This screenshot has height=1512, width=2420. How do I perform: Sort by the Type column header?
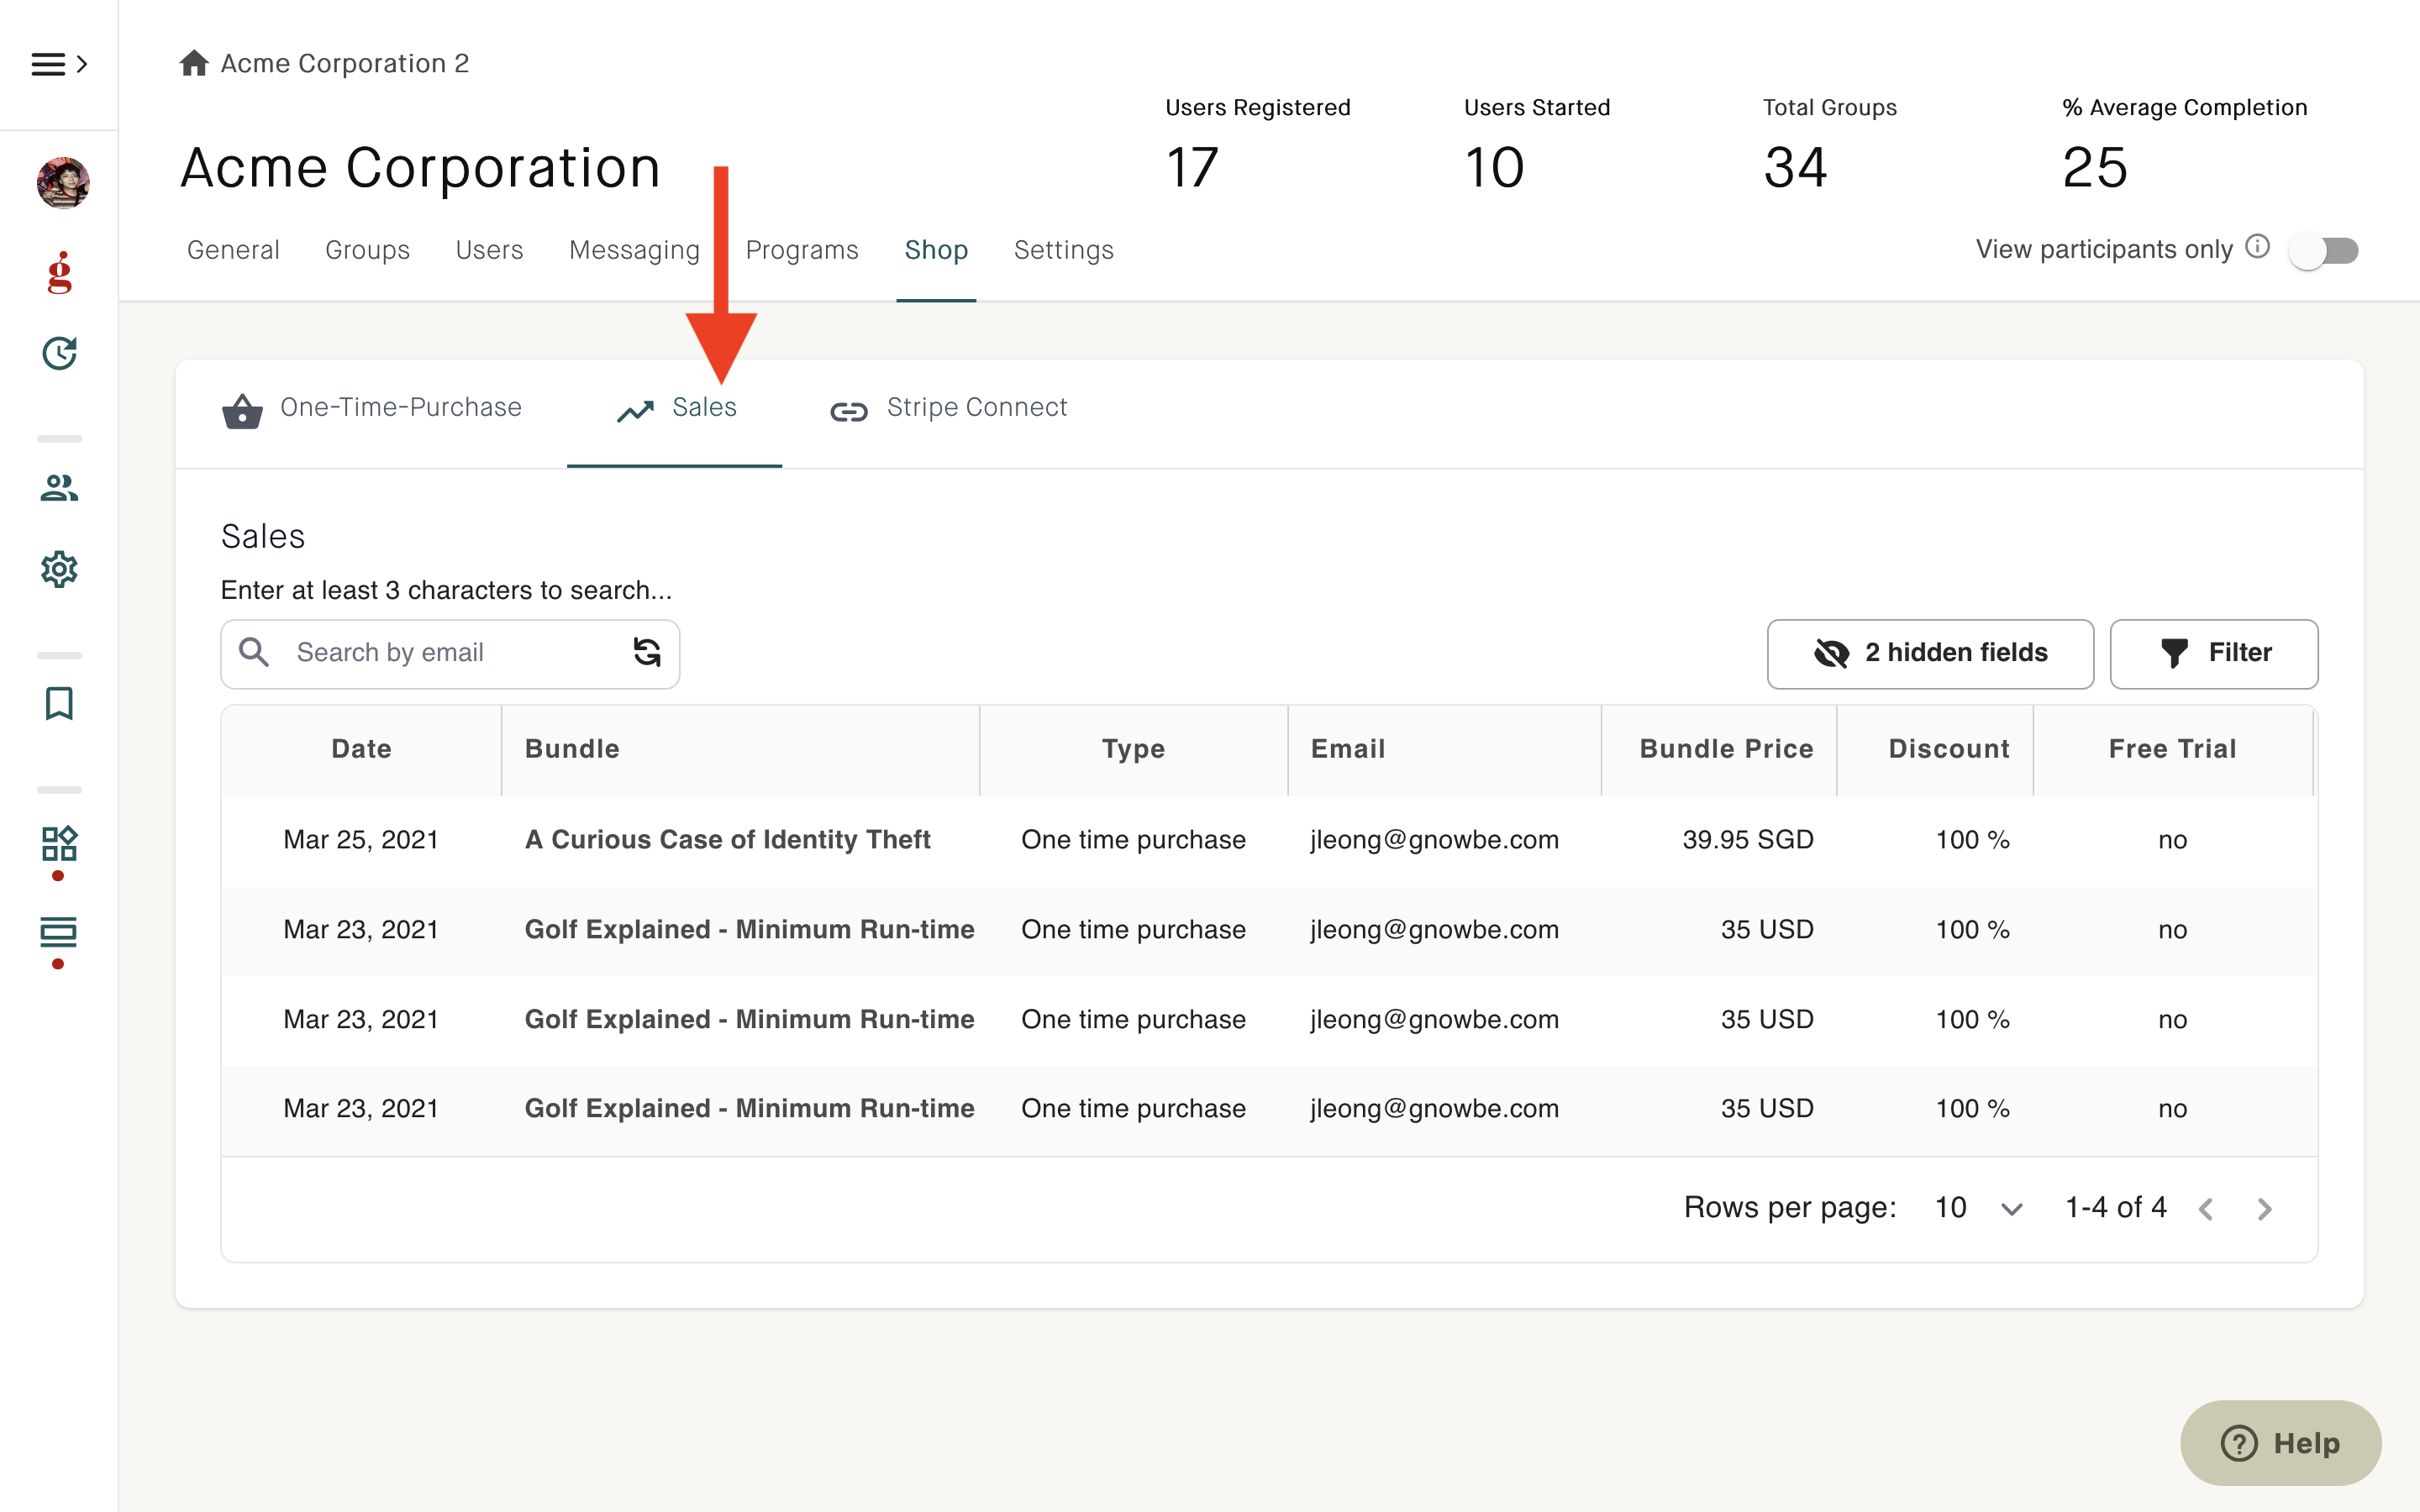point(1133,749)
